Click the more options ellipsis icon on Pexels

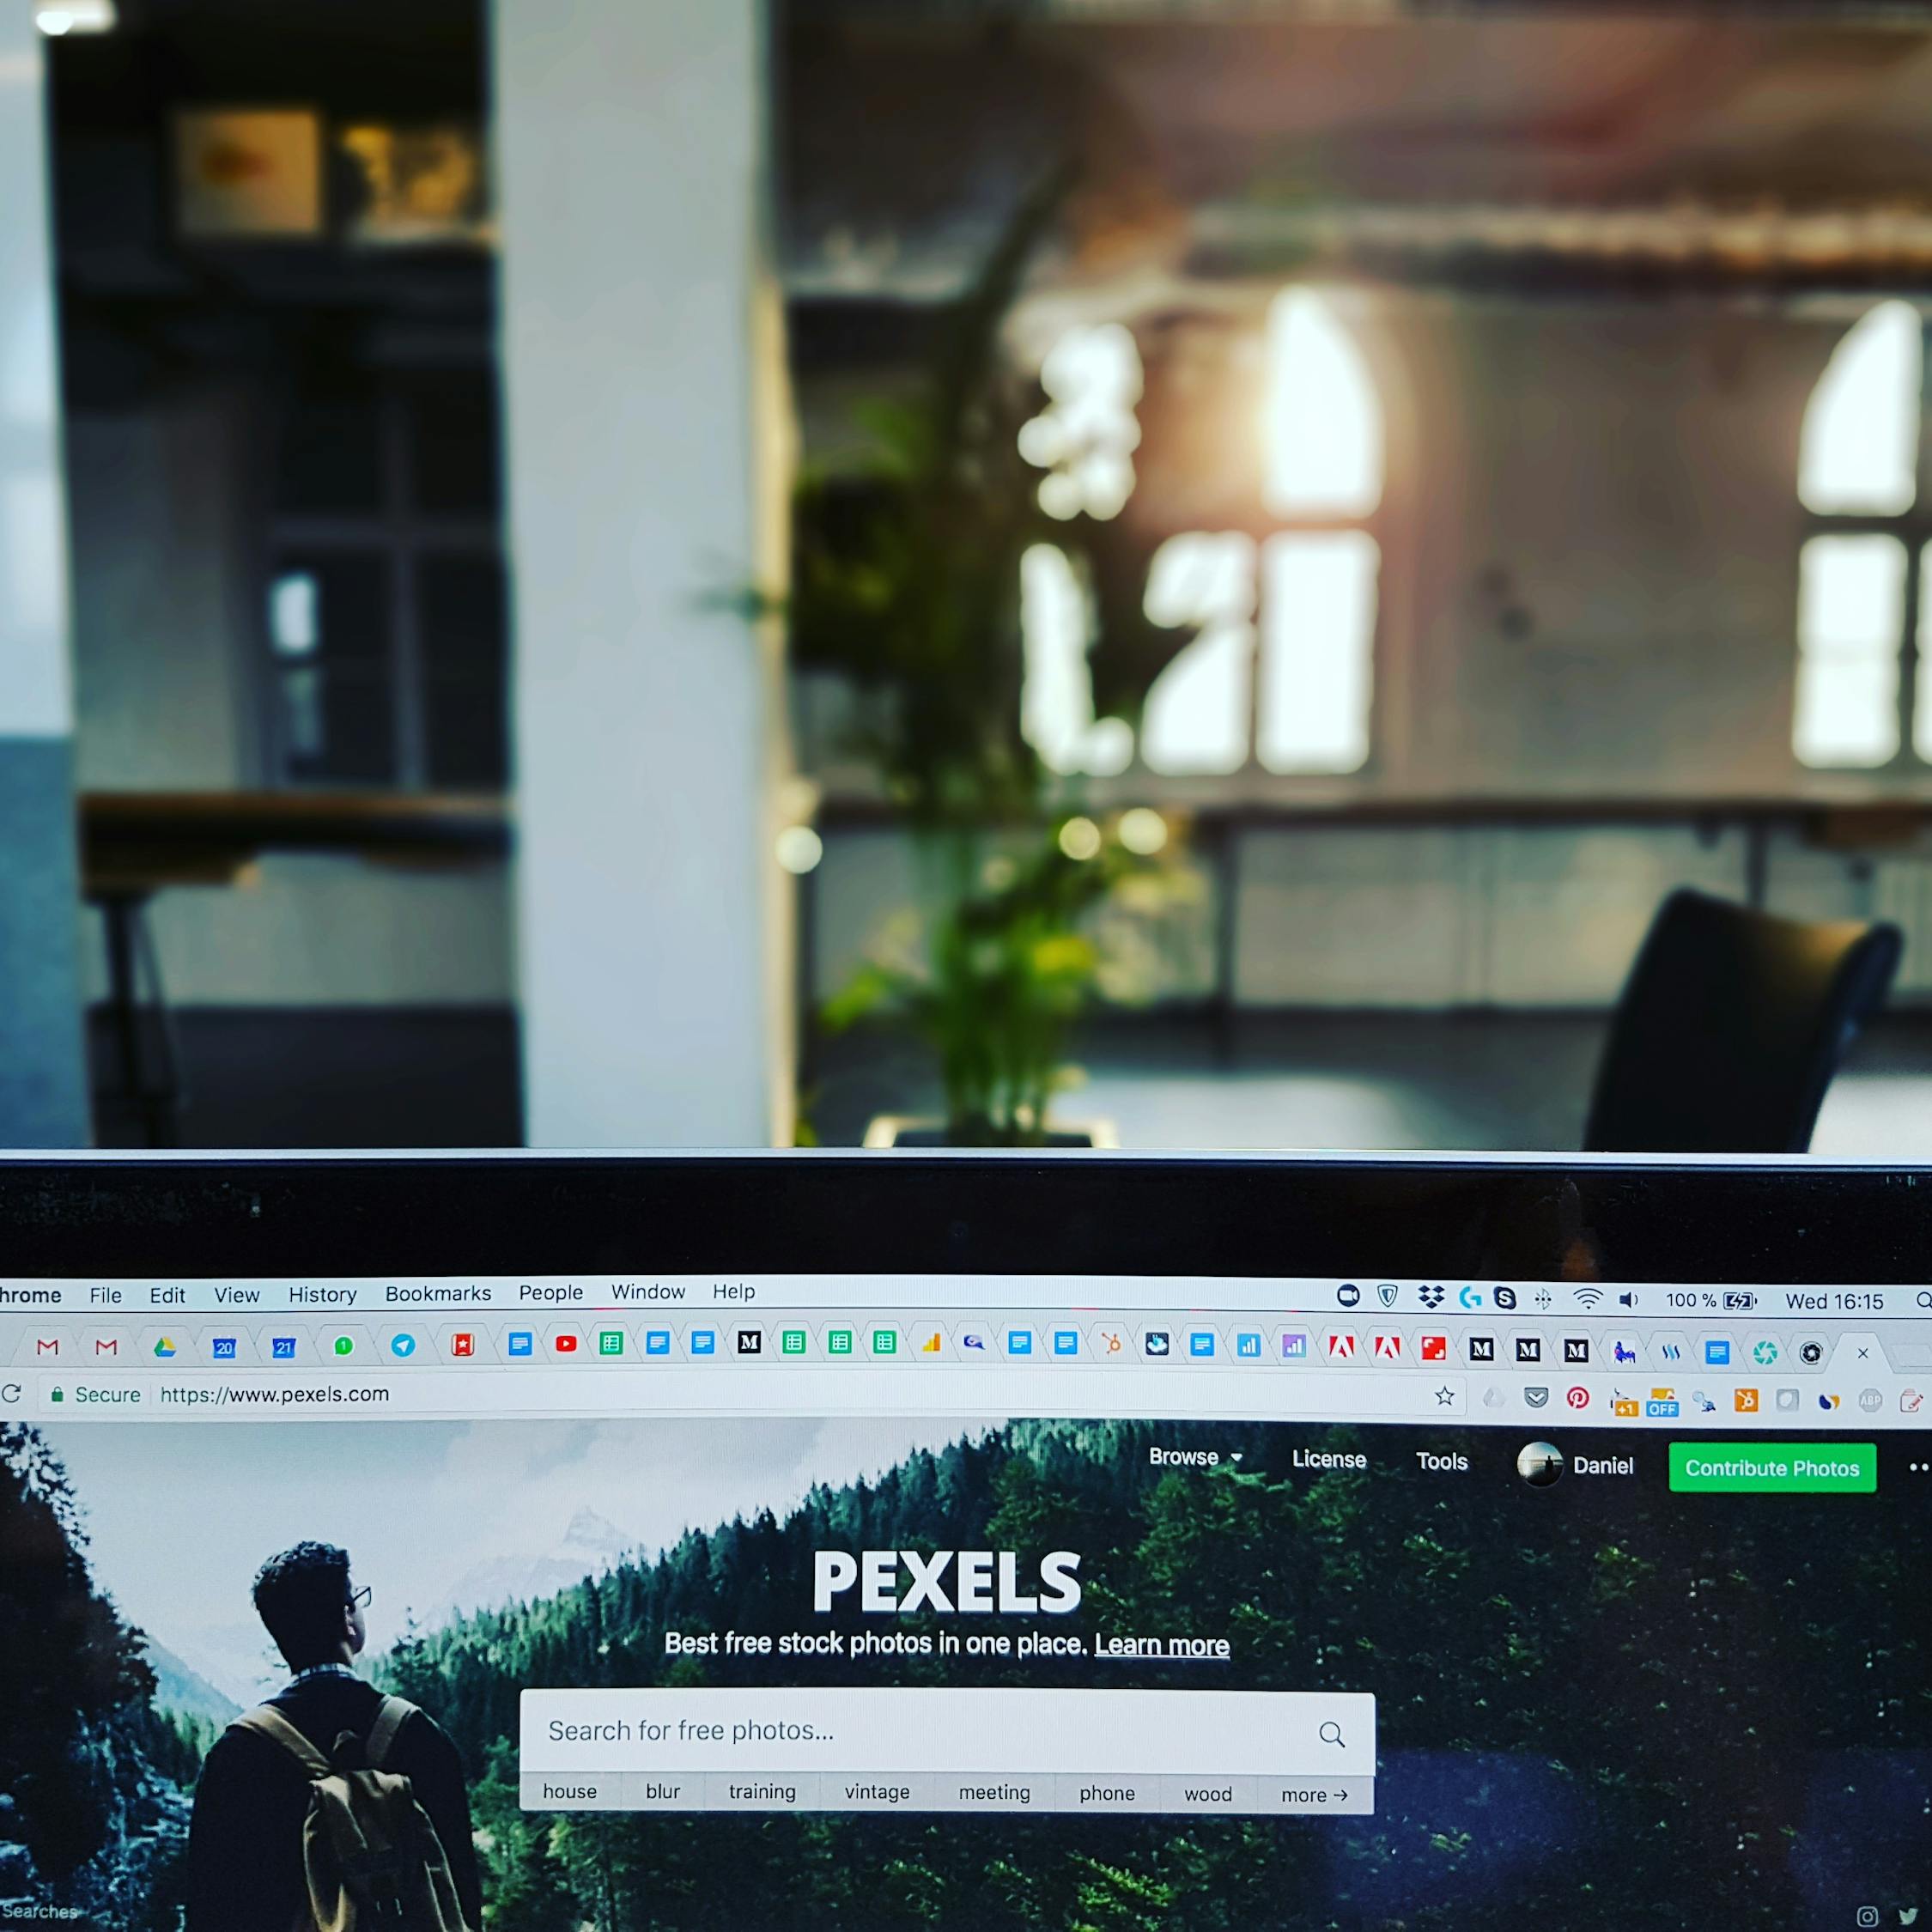point(1916,1465)
